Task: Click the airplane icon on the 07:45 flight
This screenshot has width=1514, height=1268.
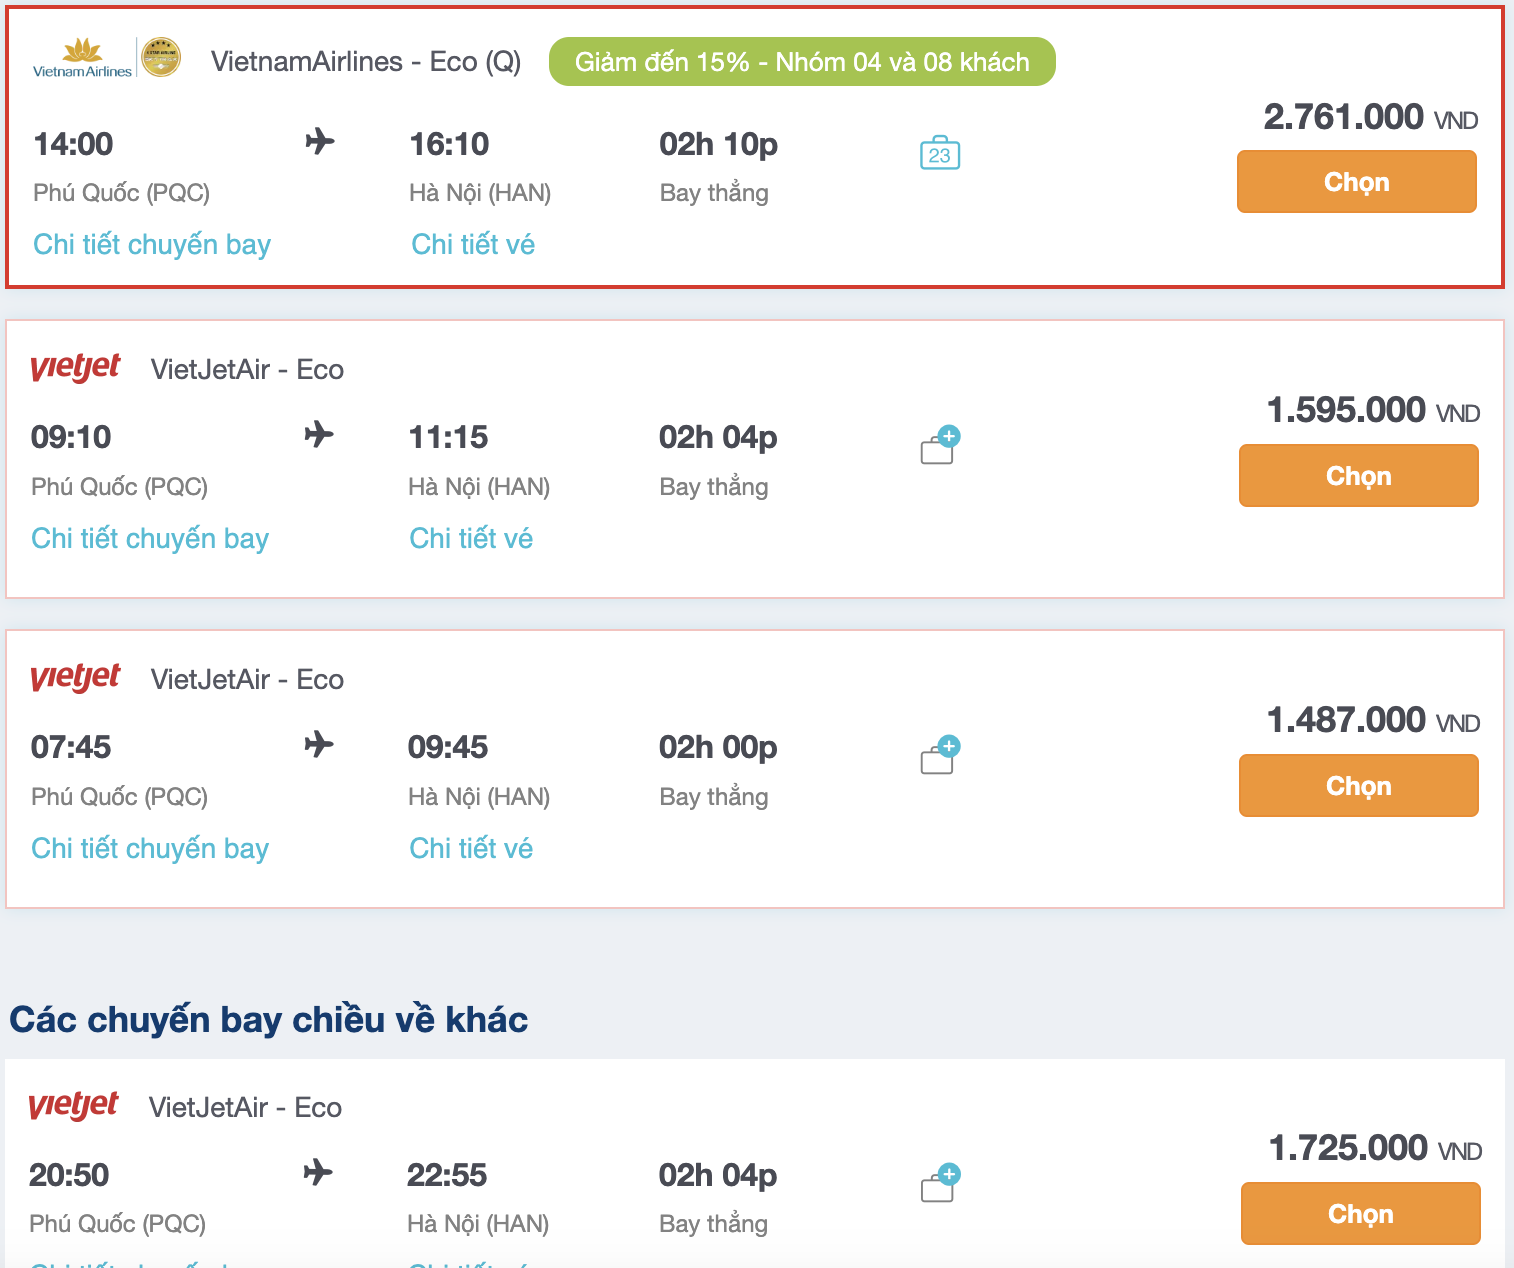Action: [319, 744]
